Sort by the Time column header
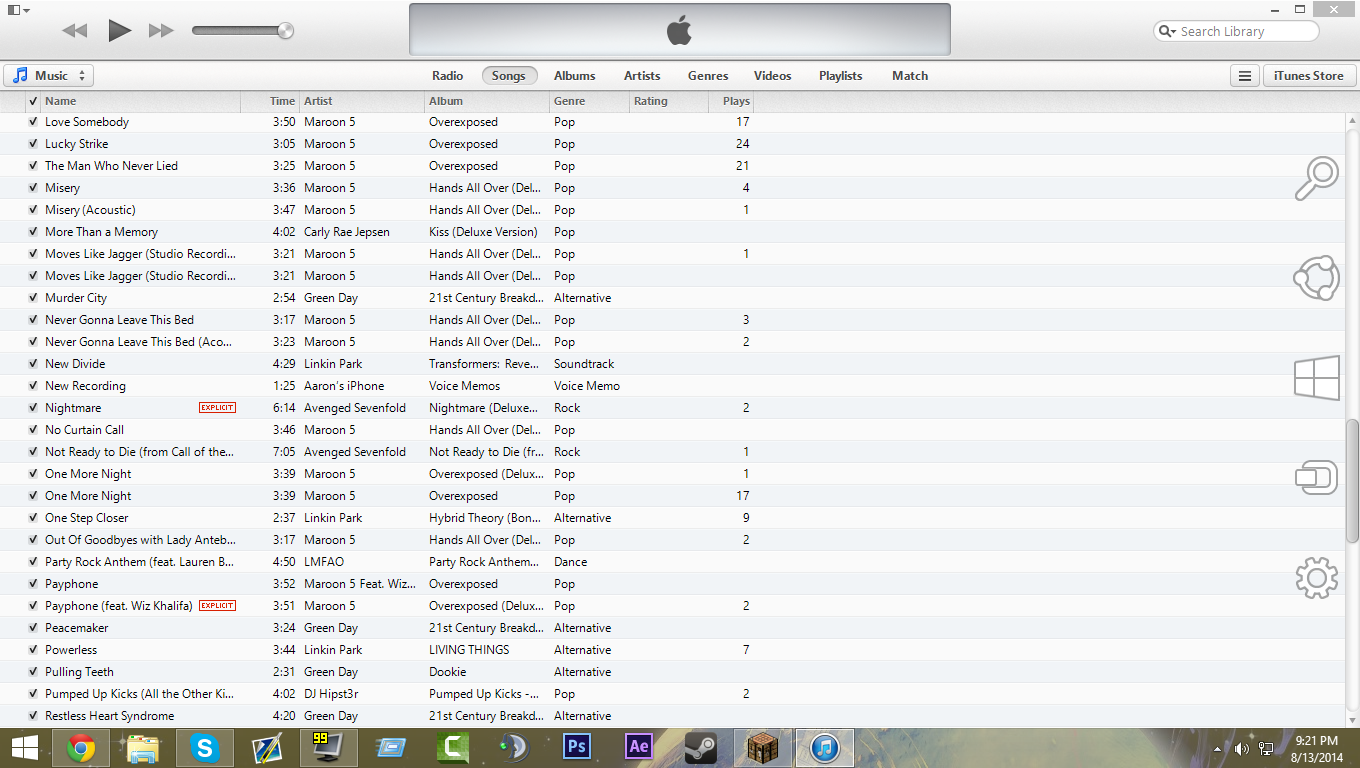 click(x=270, y=101)
